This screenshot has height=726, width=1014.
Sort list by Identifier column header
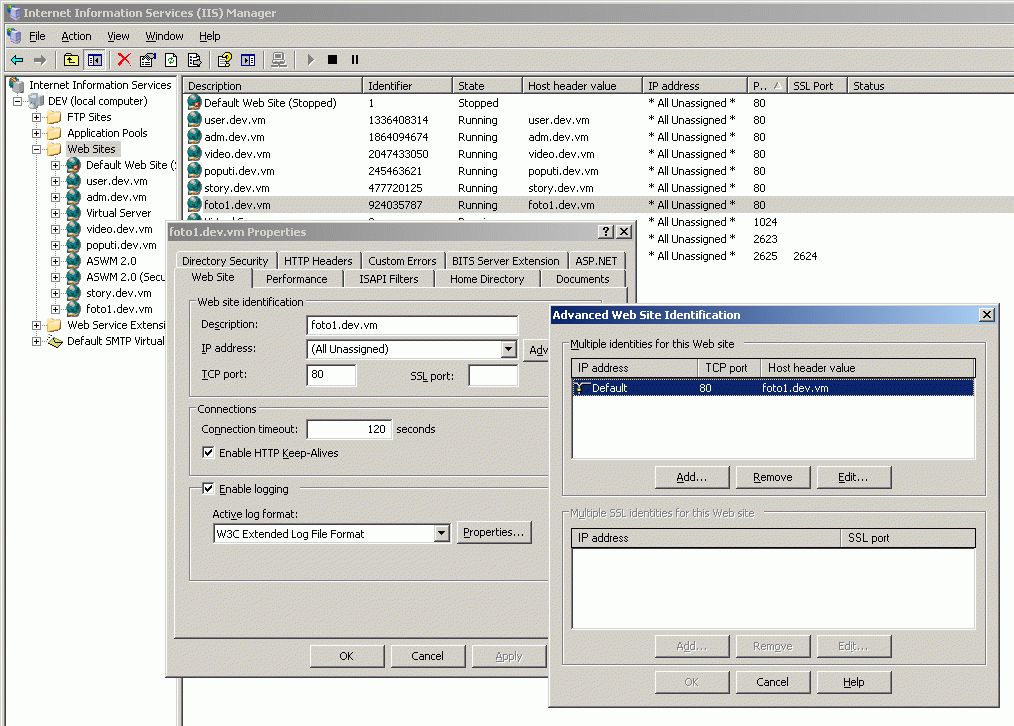coord(407,86)
